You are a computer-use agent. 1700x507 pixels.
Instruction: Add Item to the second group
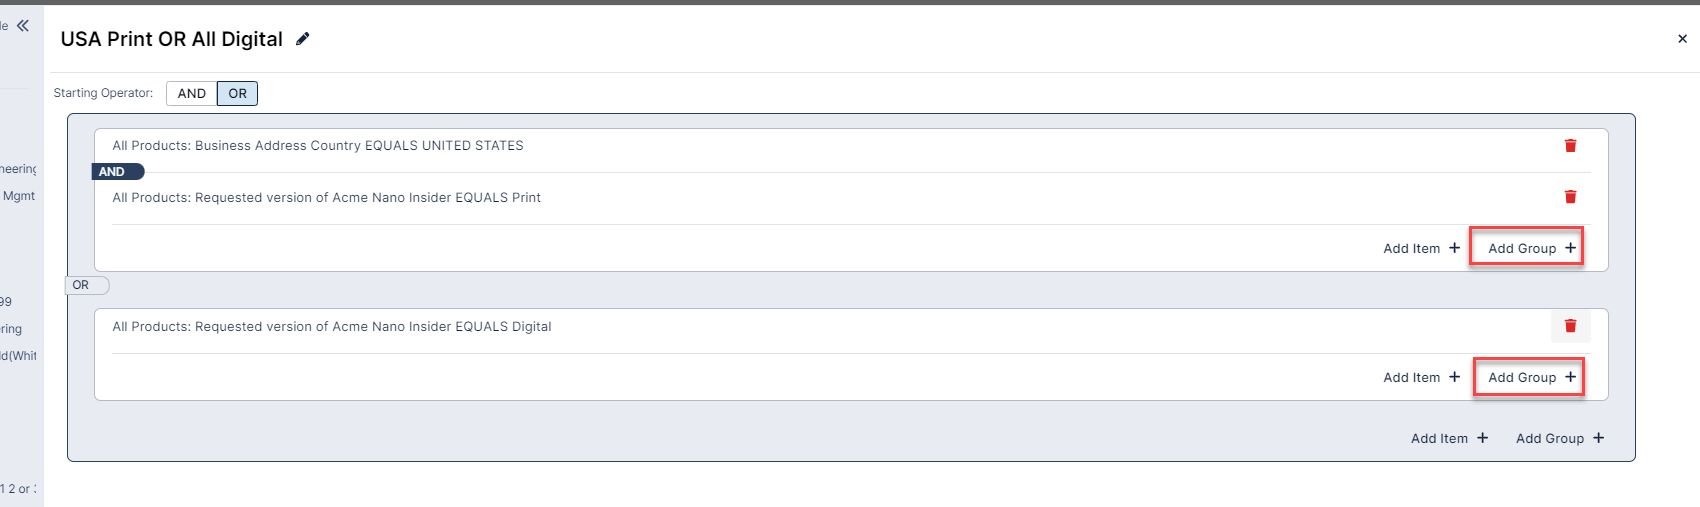(x=1421, y=377)
